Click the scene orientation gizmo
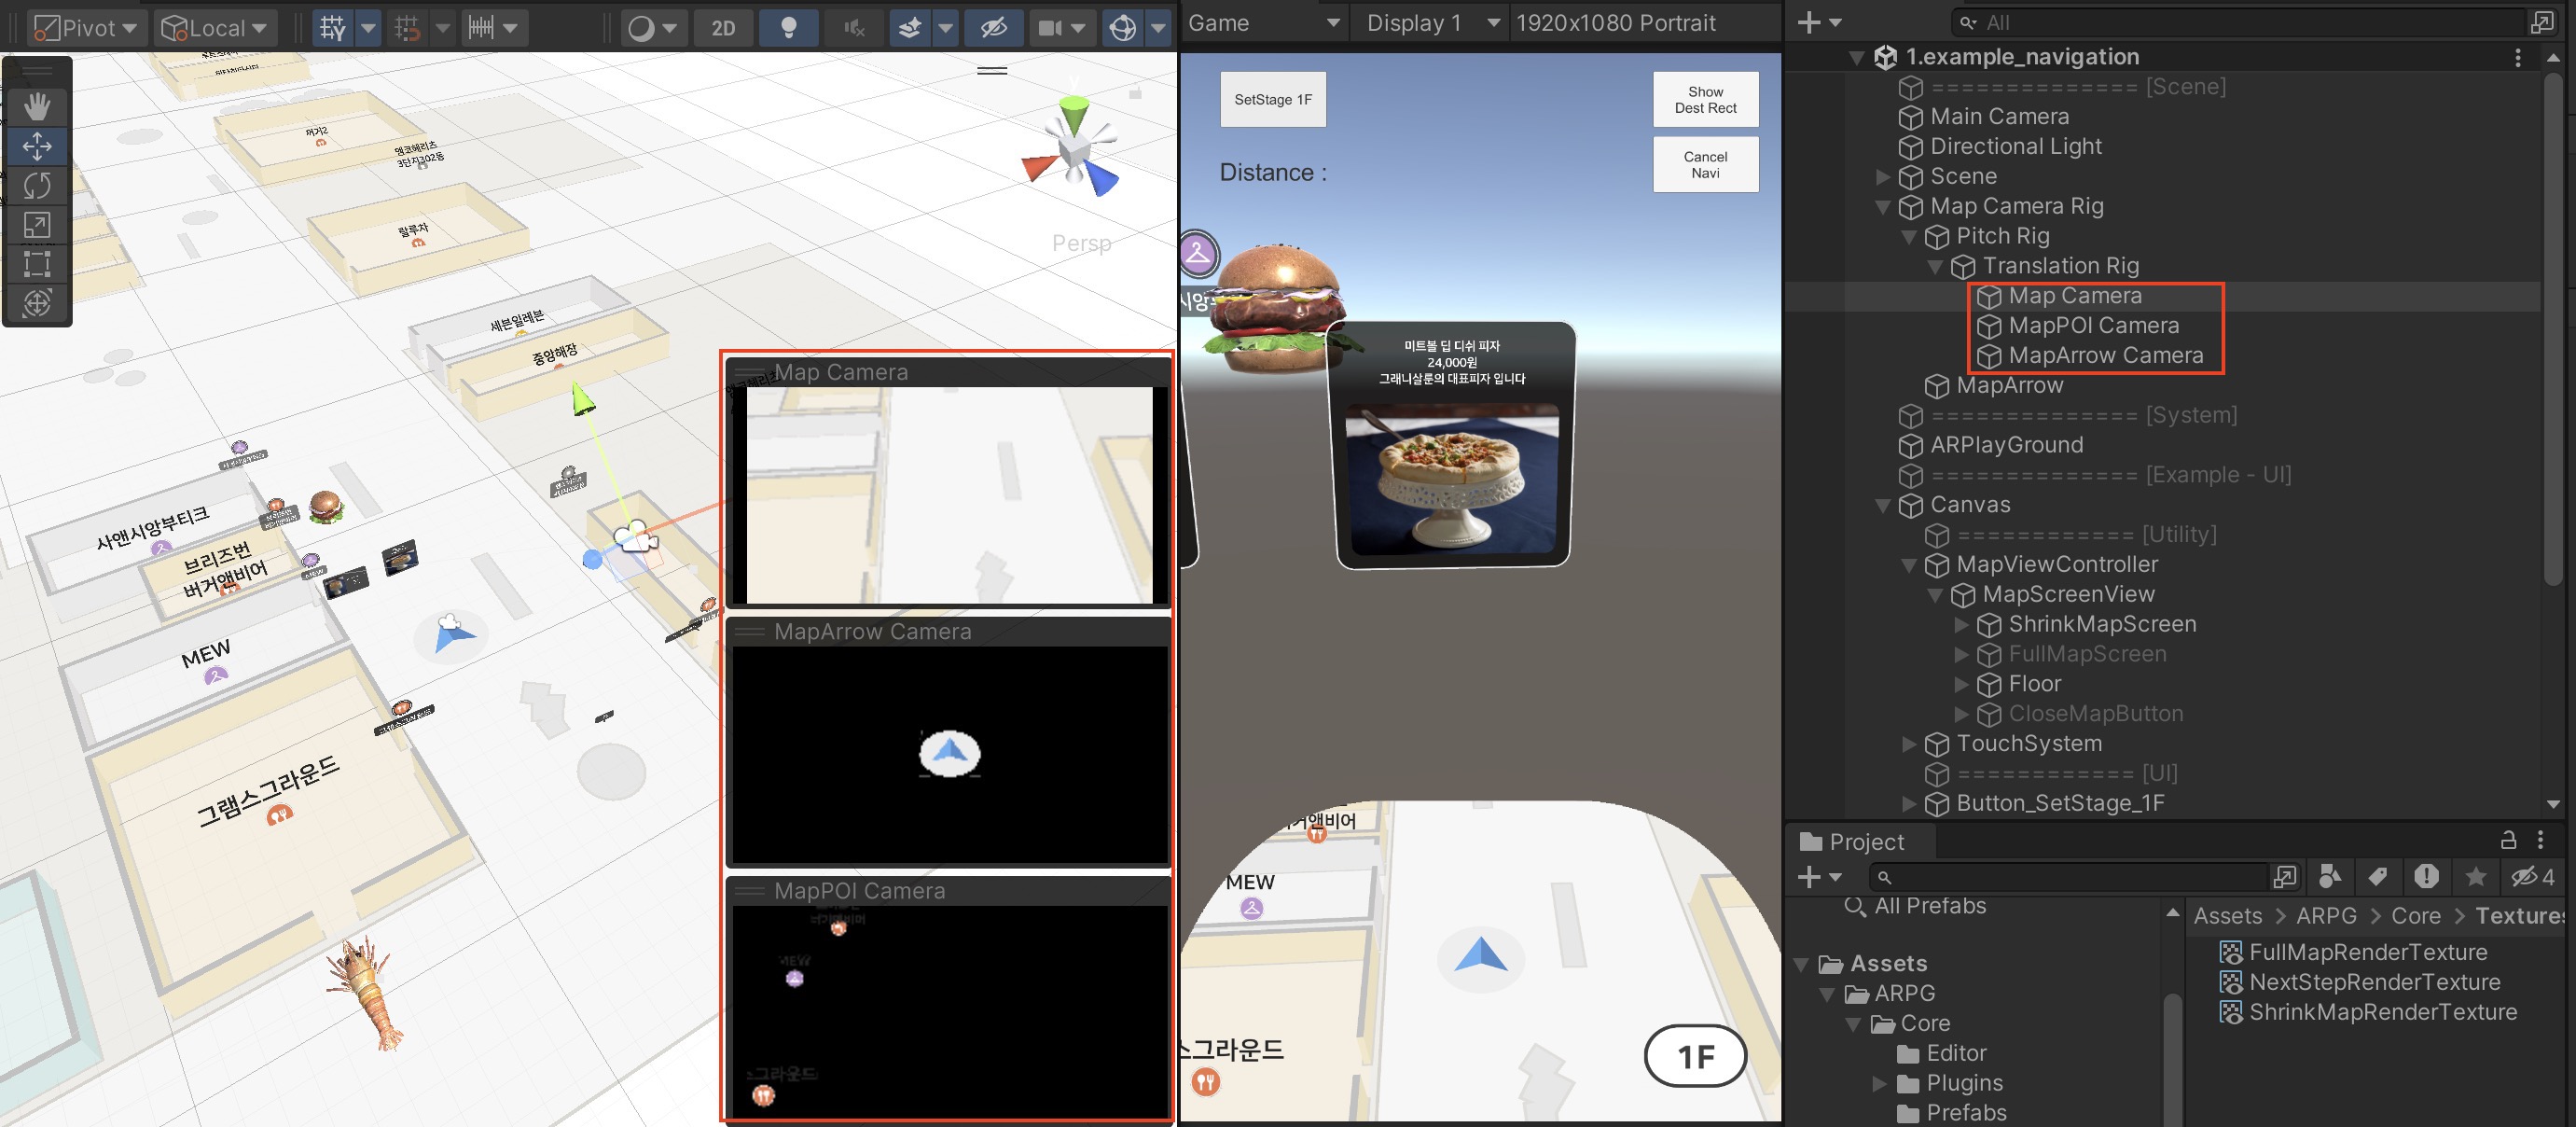2576x1127 pixels. point(1073,149)
